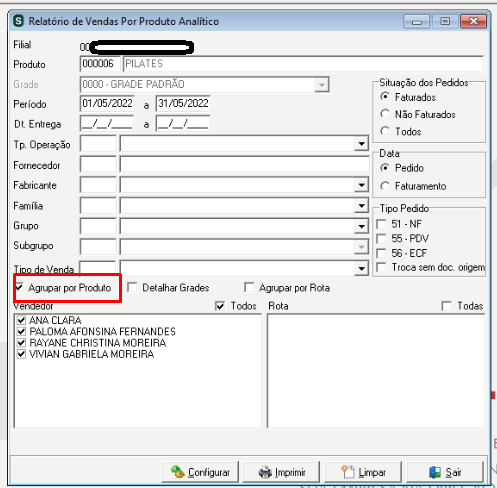The image size is (497, 488).
Task: Click the Dt. Entrega end date field
Action: (x=183, y=124)
